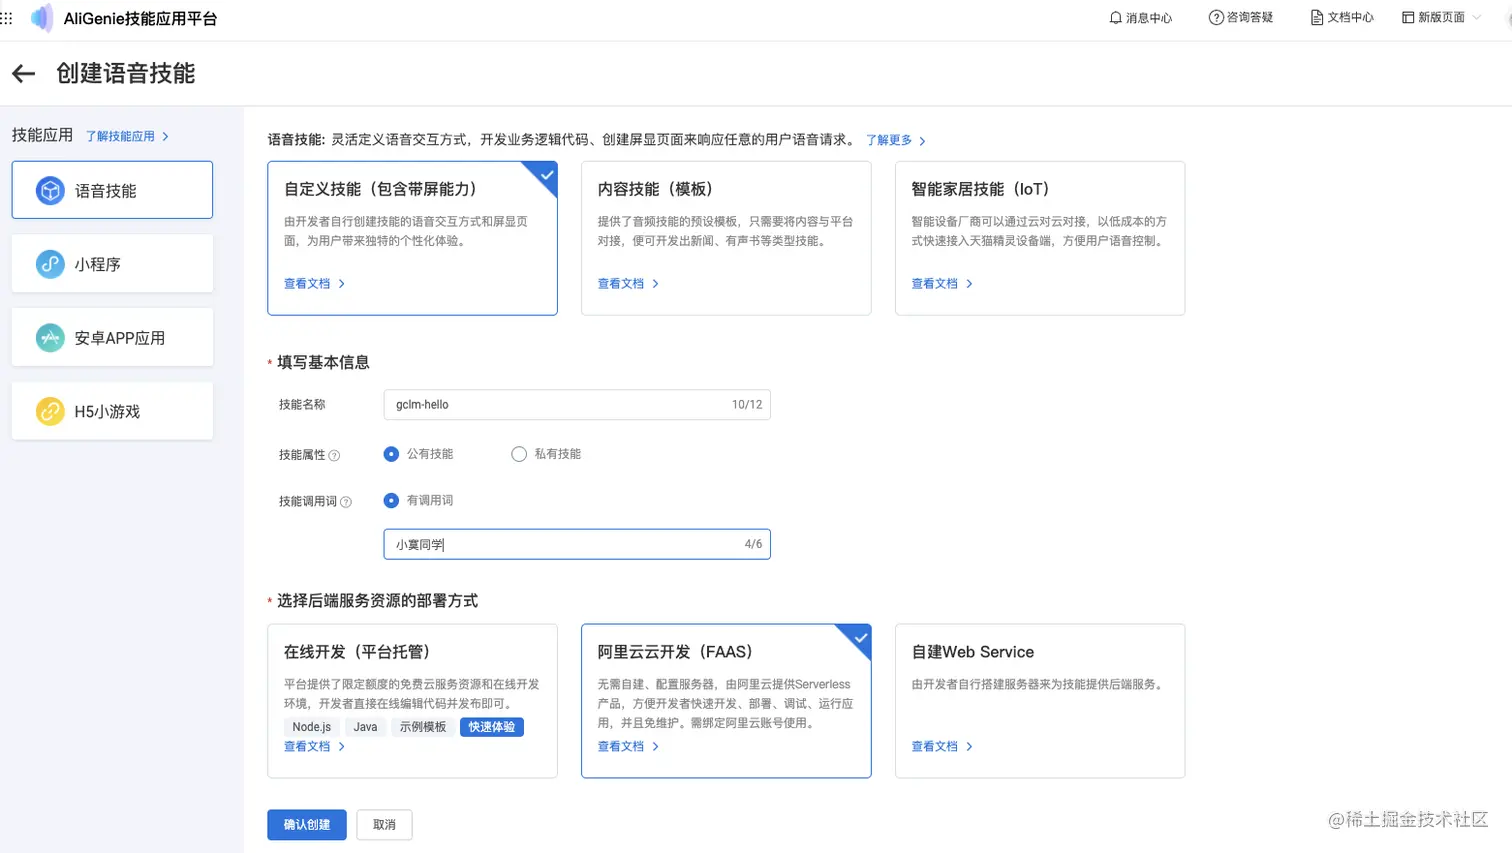This screenshot has width=1512, height=853.
Task: Open 查看文档 under 内容技能
Action: [x=629, y=284]
